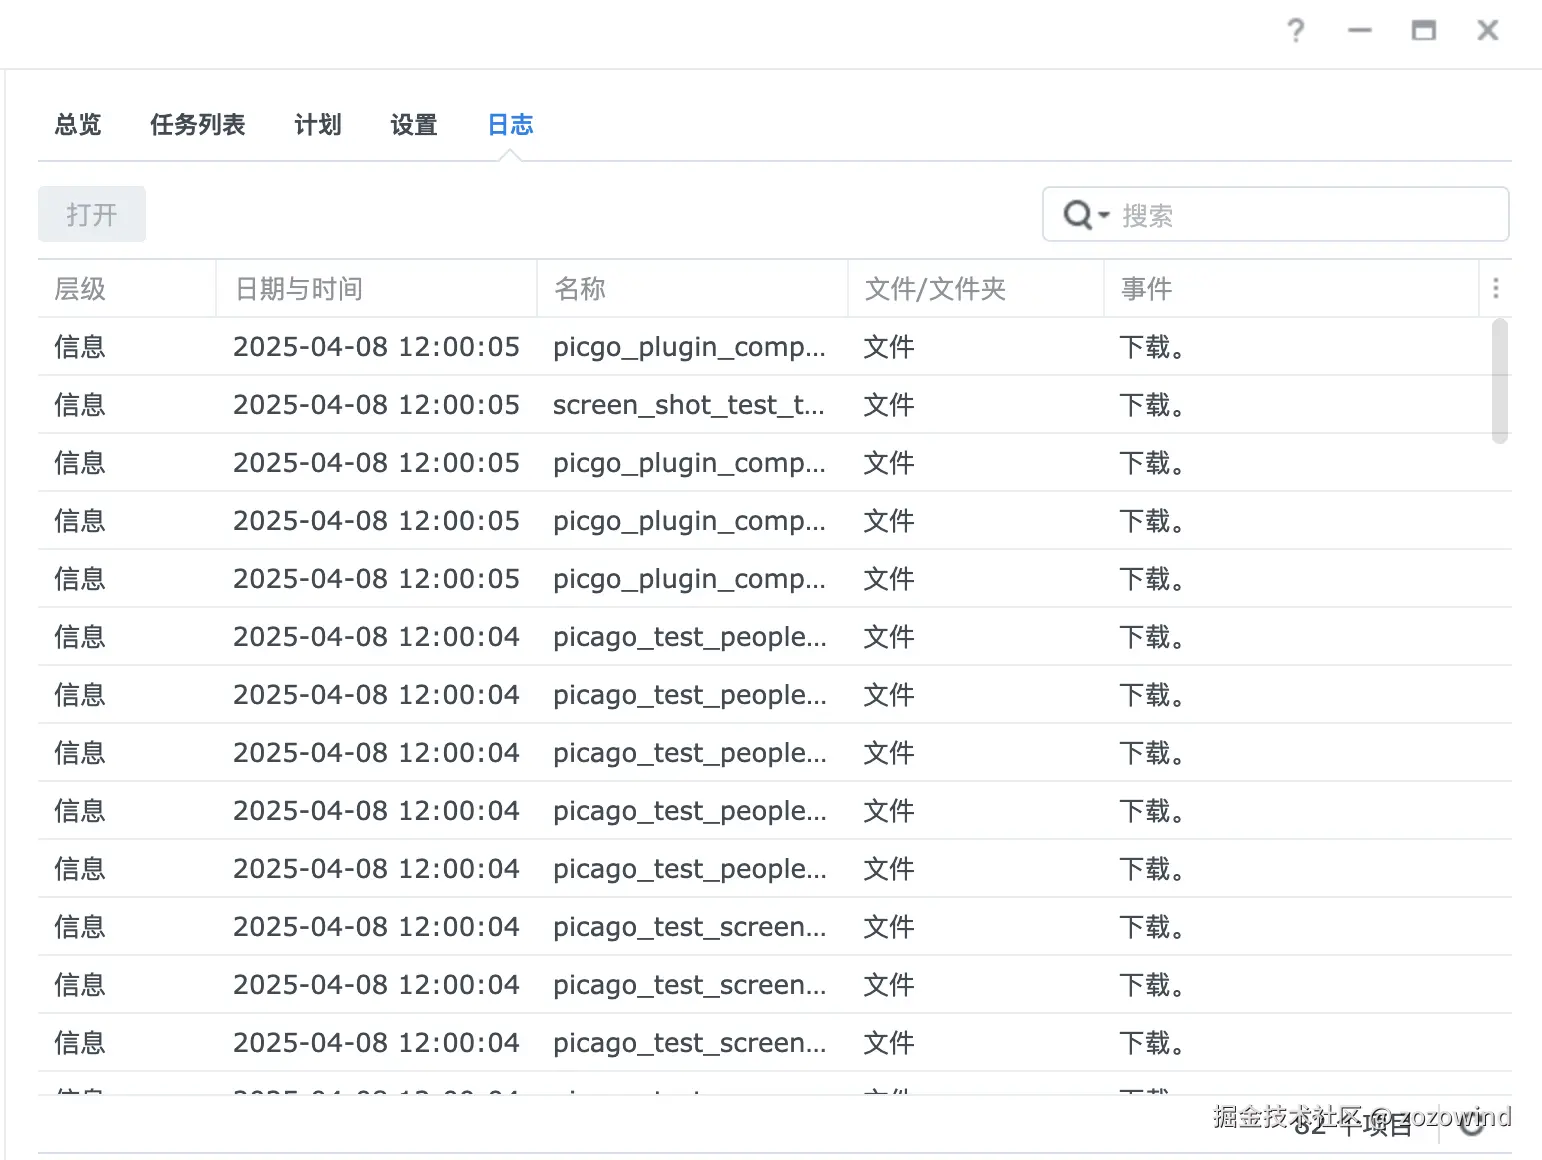Viewport: 1542px width, 1160px height.
Task: Select the first picago_test_screen... log entry
Action: 775,927
